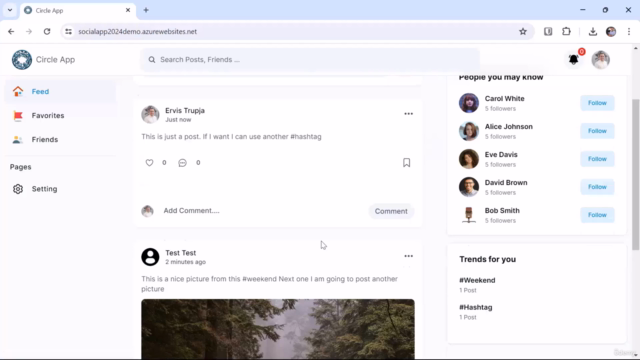This screenshot has width=640, height=360.
Task: Click Eve Davis's avatar
Action: tap(469, 159)
